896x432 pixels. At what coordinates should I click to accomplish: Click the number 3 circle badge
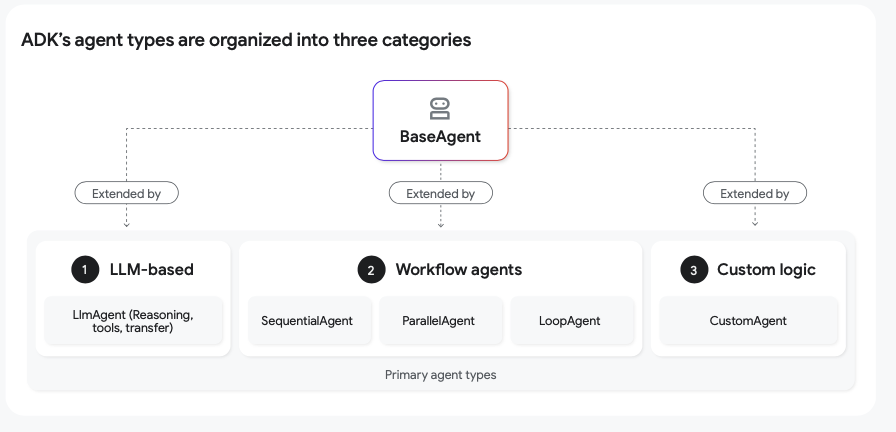(x=694, y=269)
